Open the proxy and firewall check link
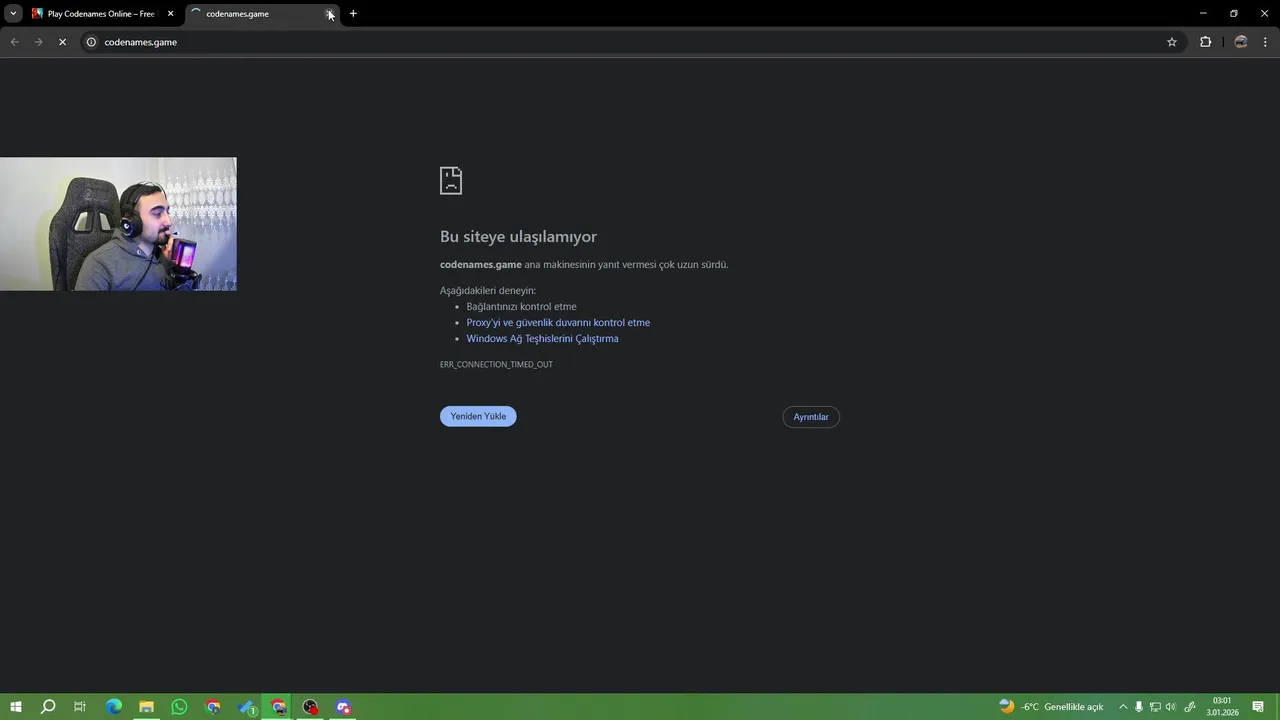The image size is (1280, 720). tap(558, 323)
